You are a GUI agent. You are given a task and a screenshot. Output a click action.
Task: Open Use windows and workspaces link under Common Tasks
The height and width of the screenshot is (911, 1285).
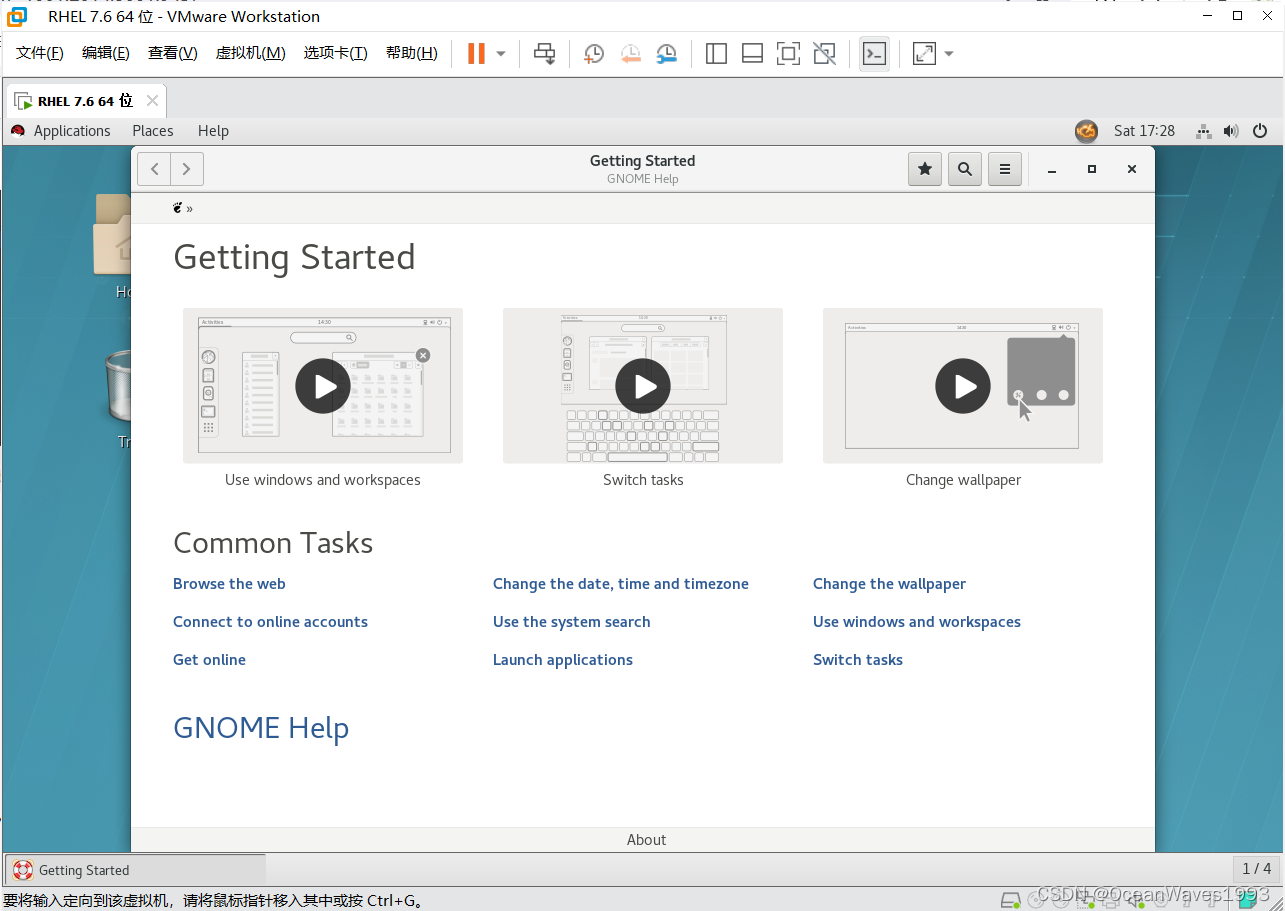pos(917,622)
